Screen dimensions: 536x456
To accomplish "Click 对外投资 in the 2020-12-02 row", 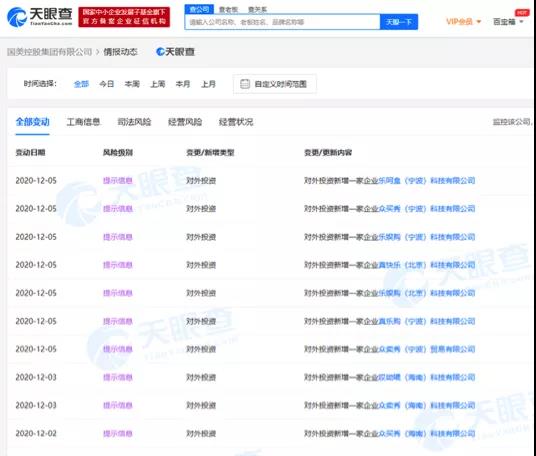I will point(201,433).
